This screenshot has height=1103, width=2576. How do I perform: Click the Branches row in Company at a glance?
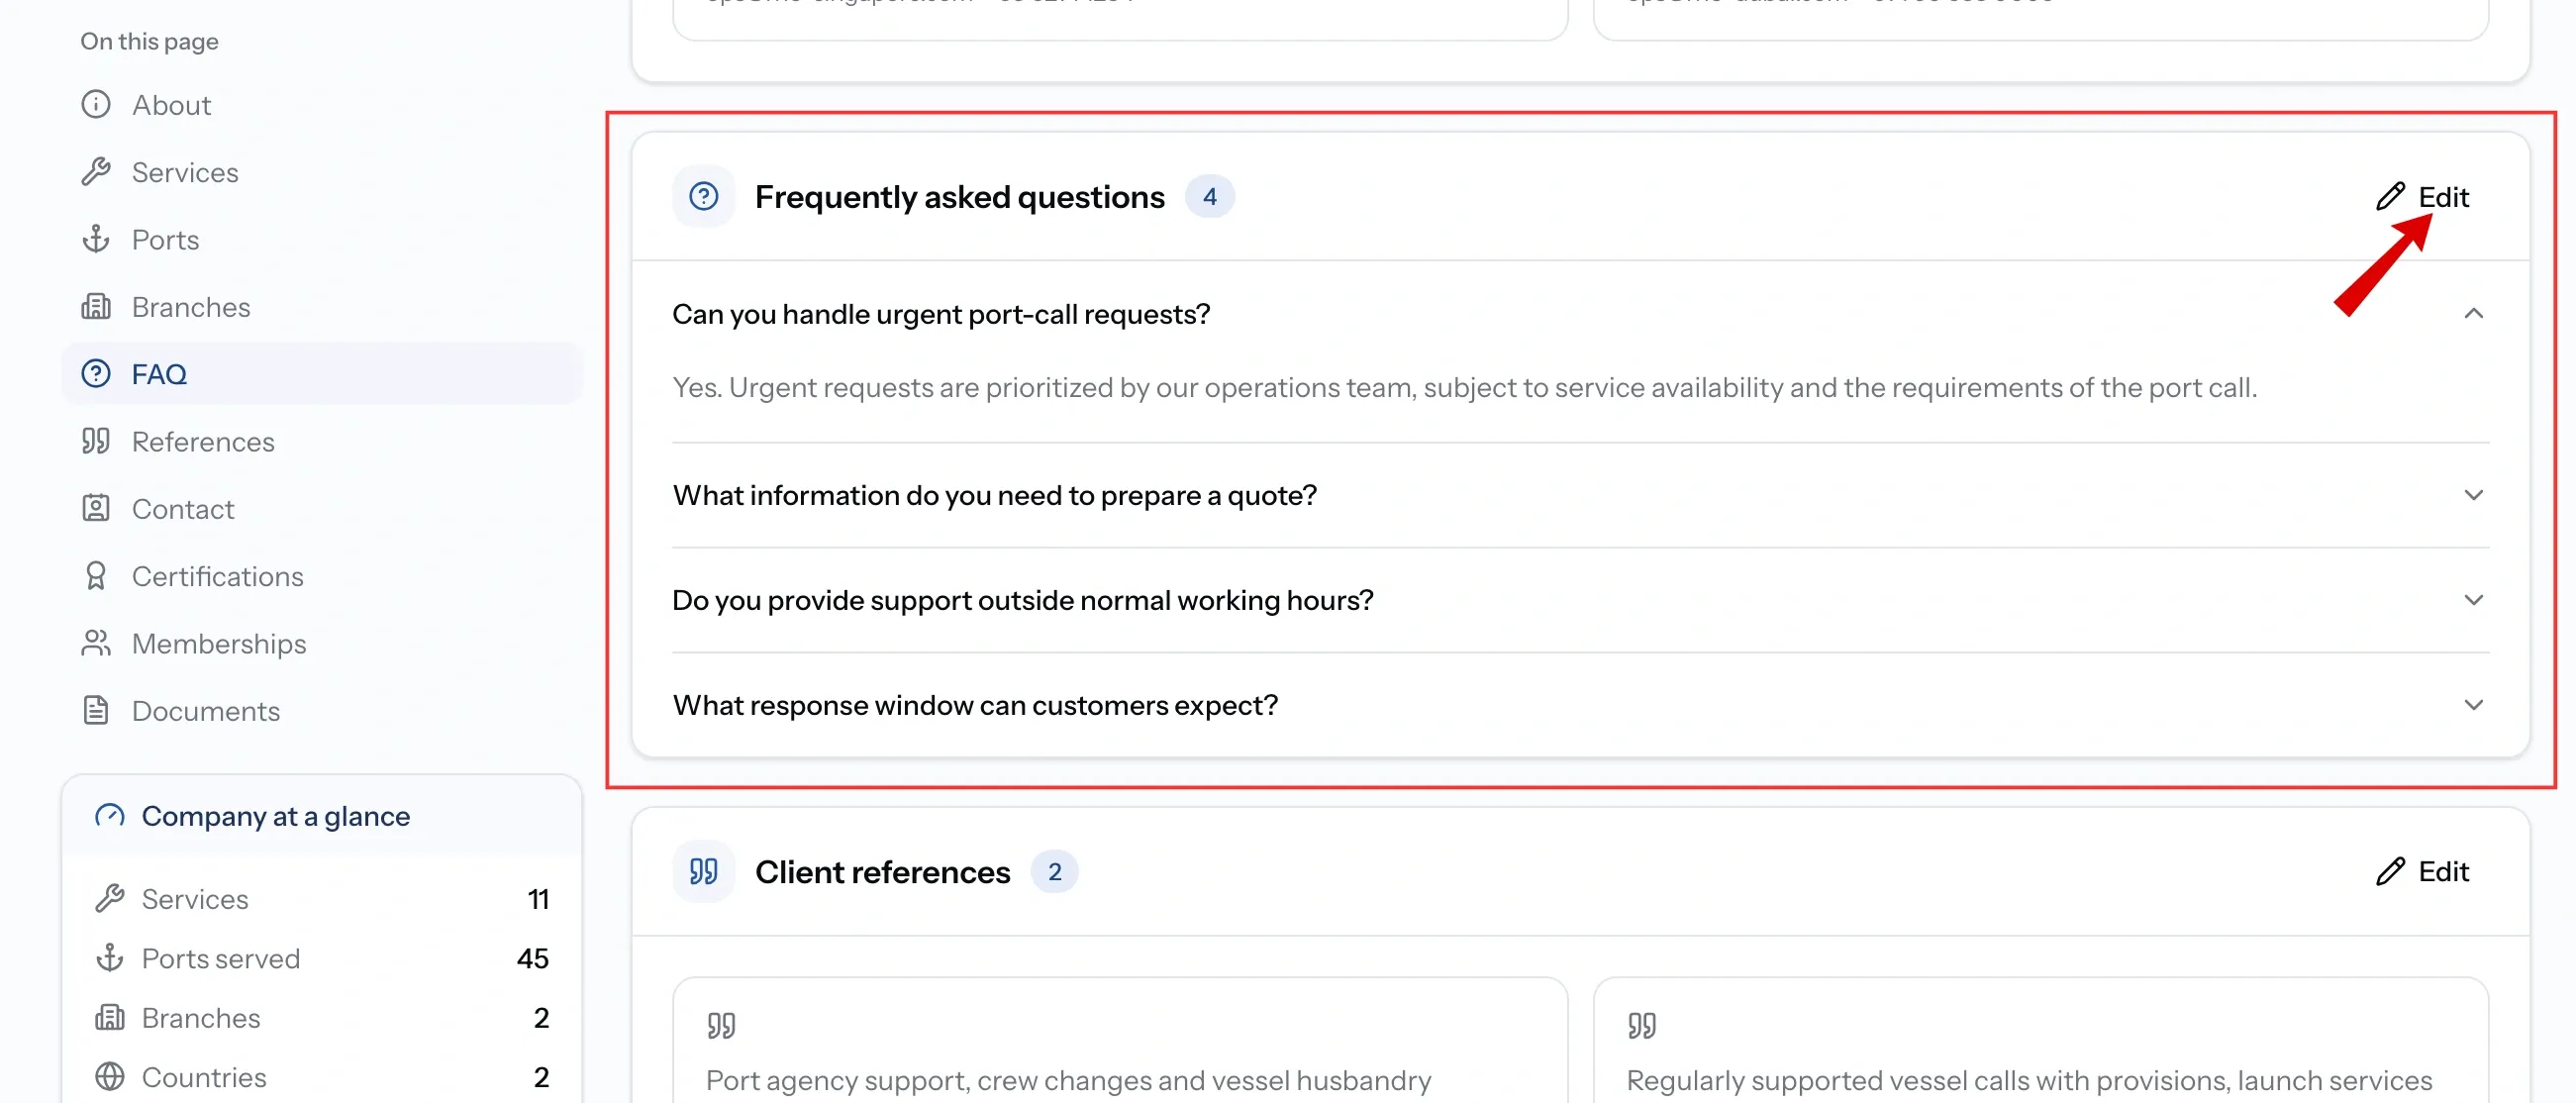(322, 1017)
